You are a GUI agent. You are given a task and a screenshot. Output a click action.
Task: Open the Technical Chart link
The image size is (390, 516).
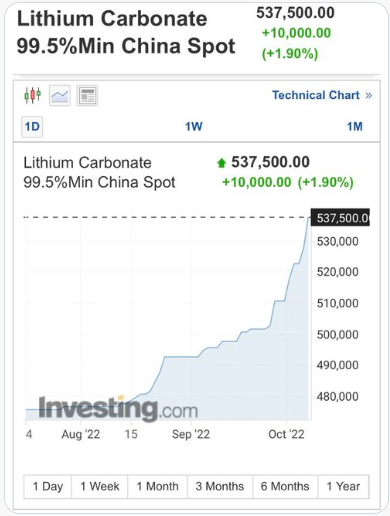click(316, 95)
